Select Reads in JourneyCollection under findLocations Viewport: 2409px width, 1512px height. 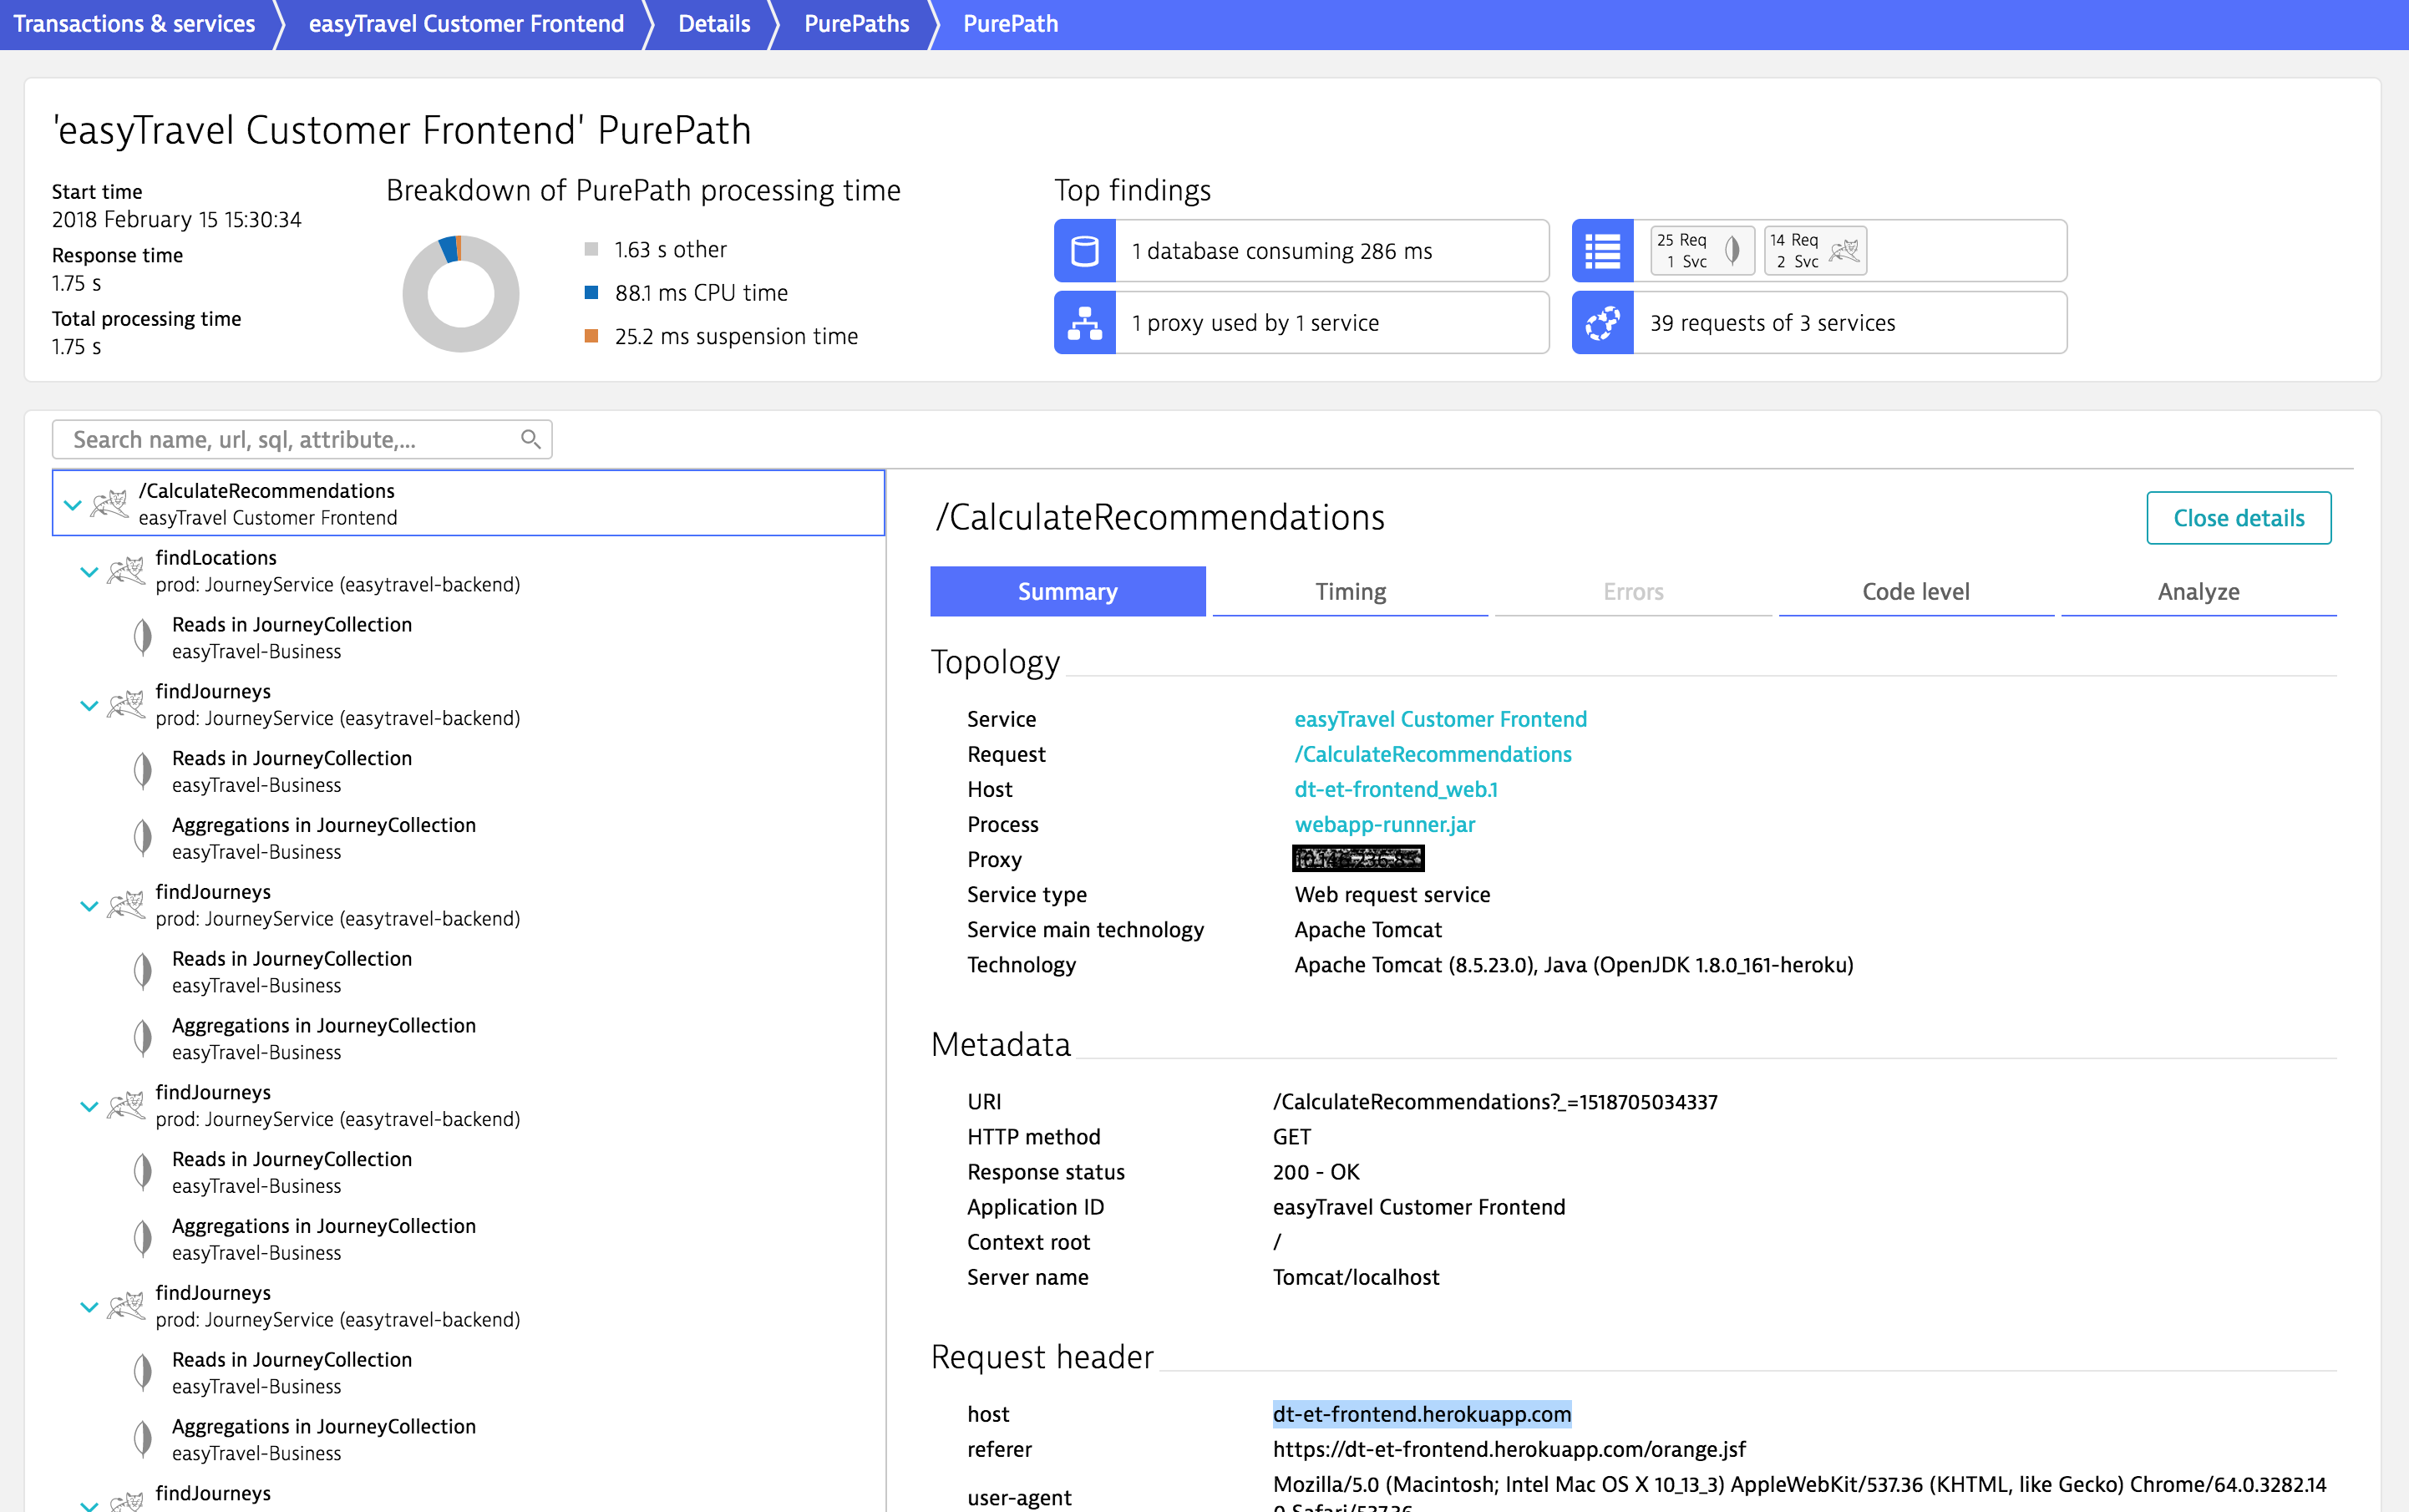[468, 637]
